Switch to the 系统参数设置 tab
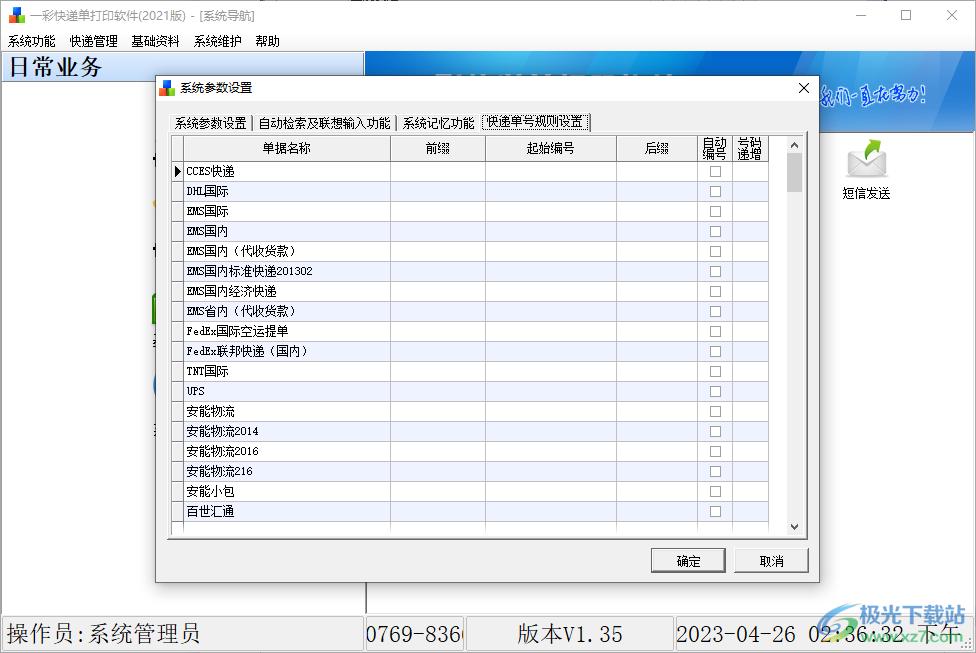This screenshot has width=976, height=653. [x=210, y=123]
